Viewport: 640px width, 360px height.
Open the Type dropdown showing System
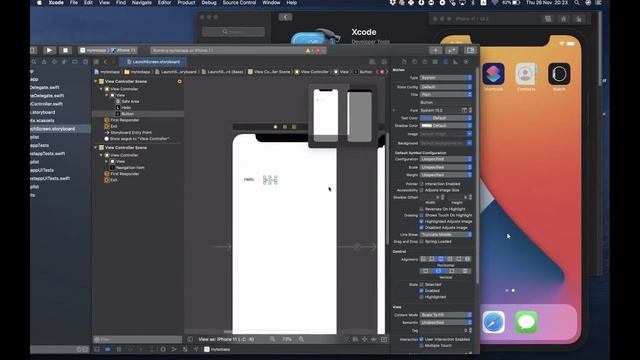click(x=446, y=78)
